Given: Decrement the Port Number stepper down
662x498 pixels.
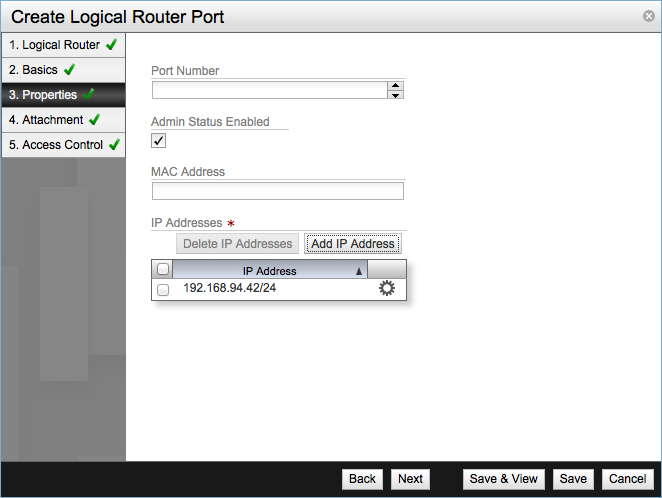Looking at the screenshot, I should [x=396, y=95].
